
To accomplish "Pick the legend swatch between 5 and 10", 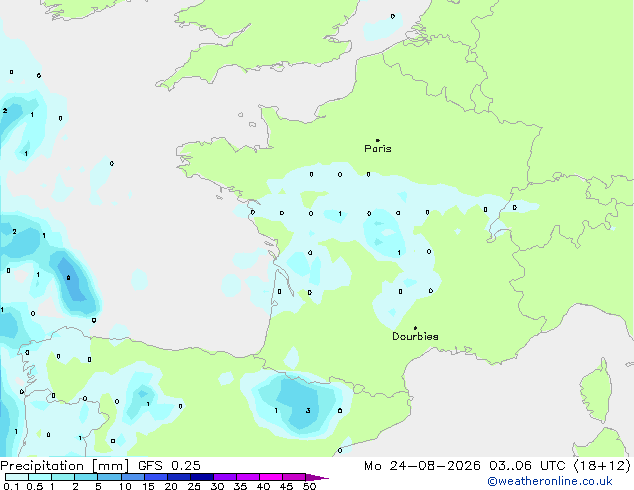I will pos(110,477).
